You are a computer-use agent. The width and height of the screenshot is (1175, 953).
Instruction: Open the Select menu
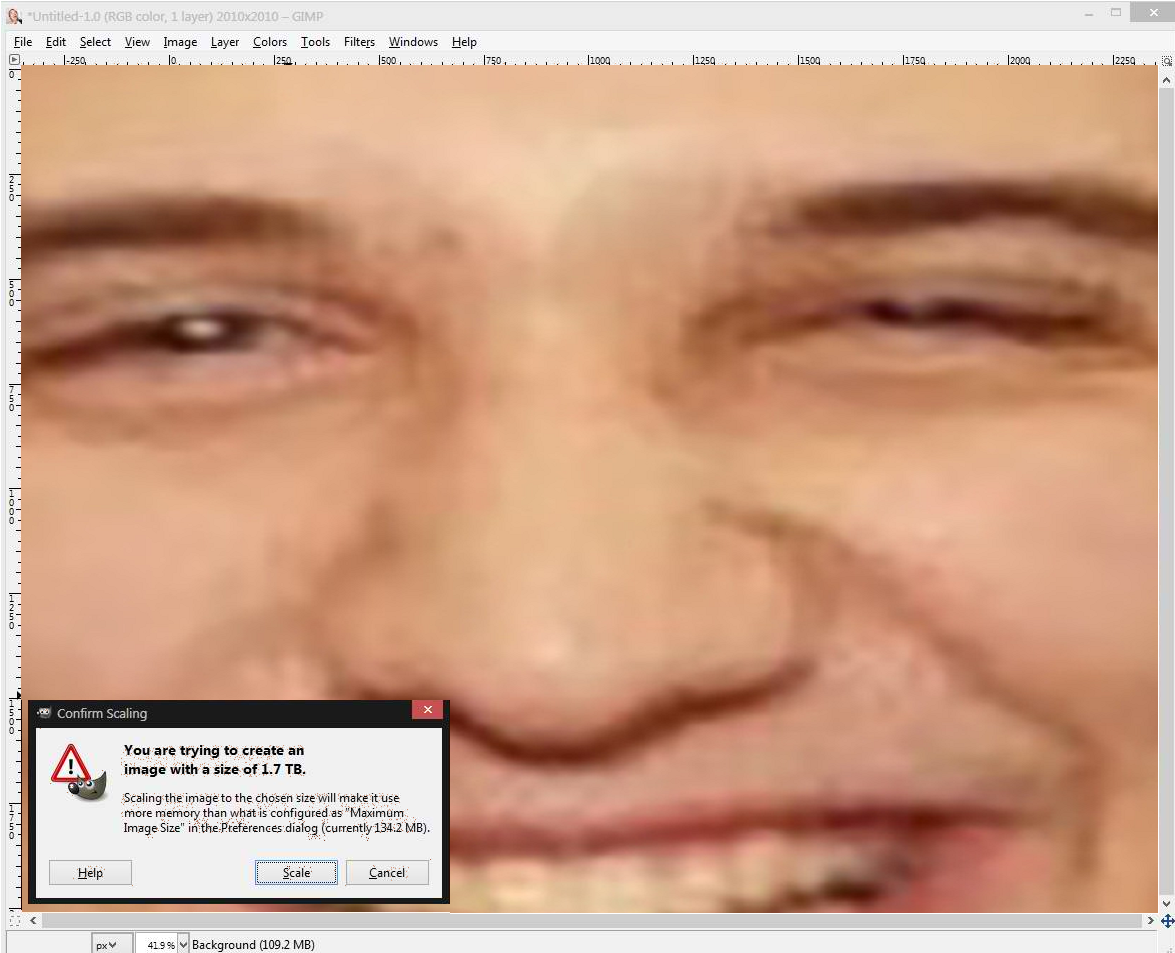(x=95, y=42)
